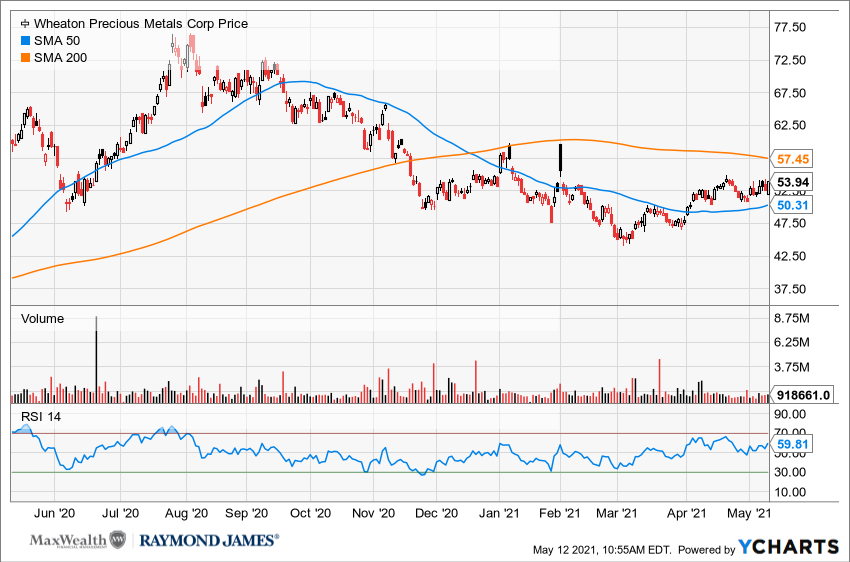The width and height of the screenshot is (850, 562).
Task: Click the 10.00 RSI axis label
Action: [790, 493]
